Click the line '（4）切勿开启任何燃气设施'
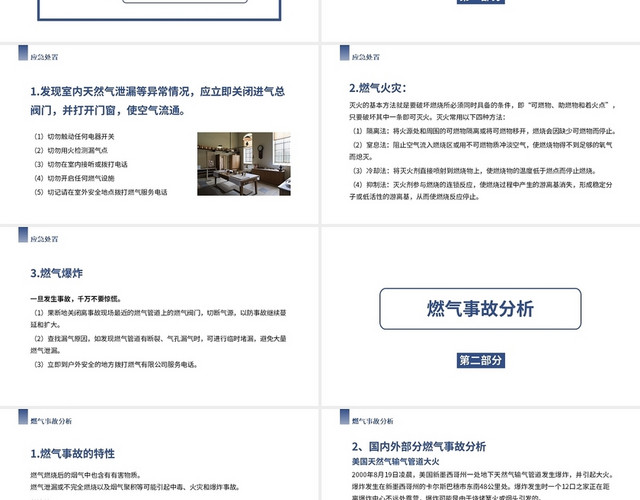Viewport: 640px width, 500px height. tap(74, 178)
